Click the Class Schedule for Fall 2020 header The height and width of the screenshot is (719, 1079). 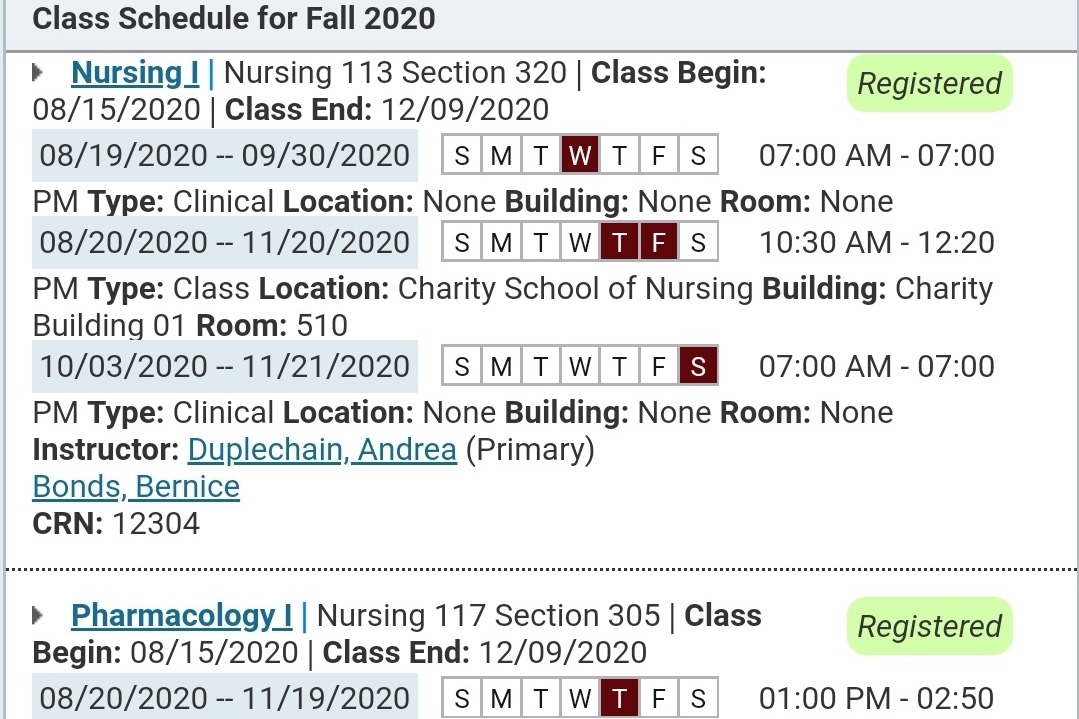tap(234, 19)
